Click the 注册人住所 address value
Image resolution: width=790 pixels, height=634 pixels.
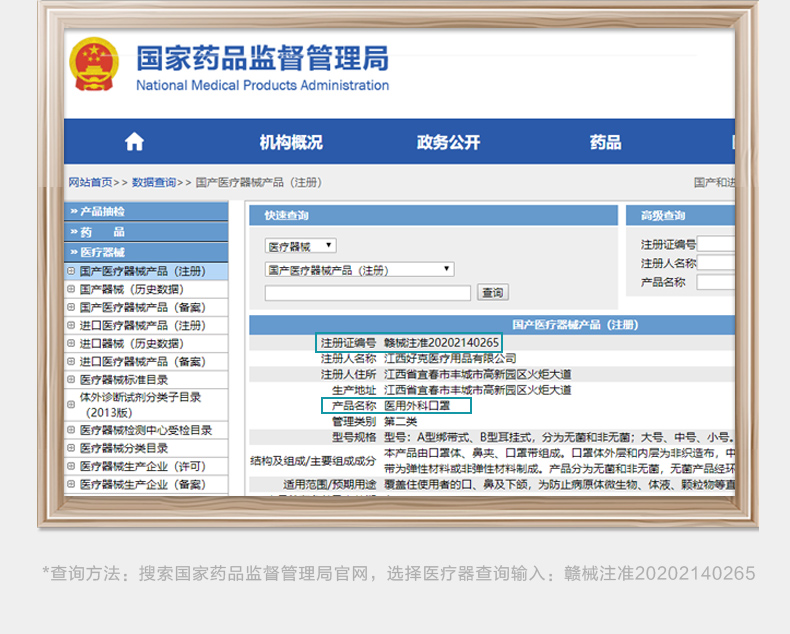478,374
